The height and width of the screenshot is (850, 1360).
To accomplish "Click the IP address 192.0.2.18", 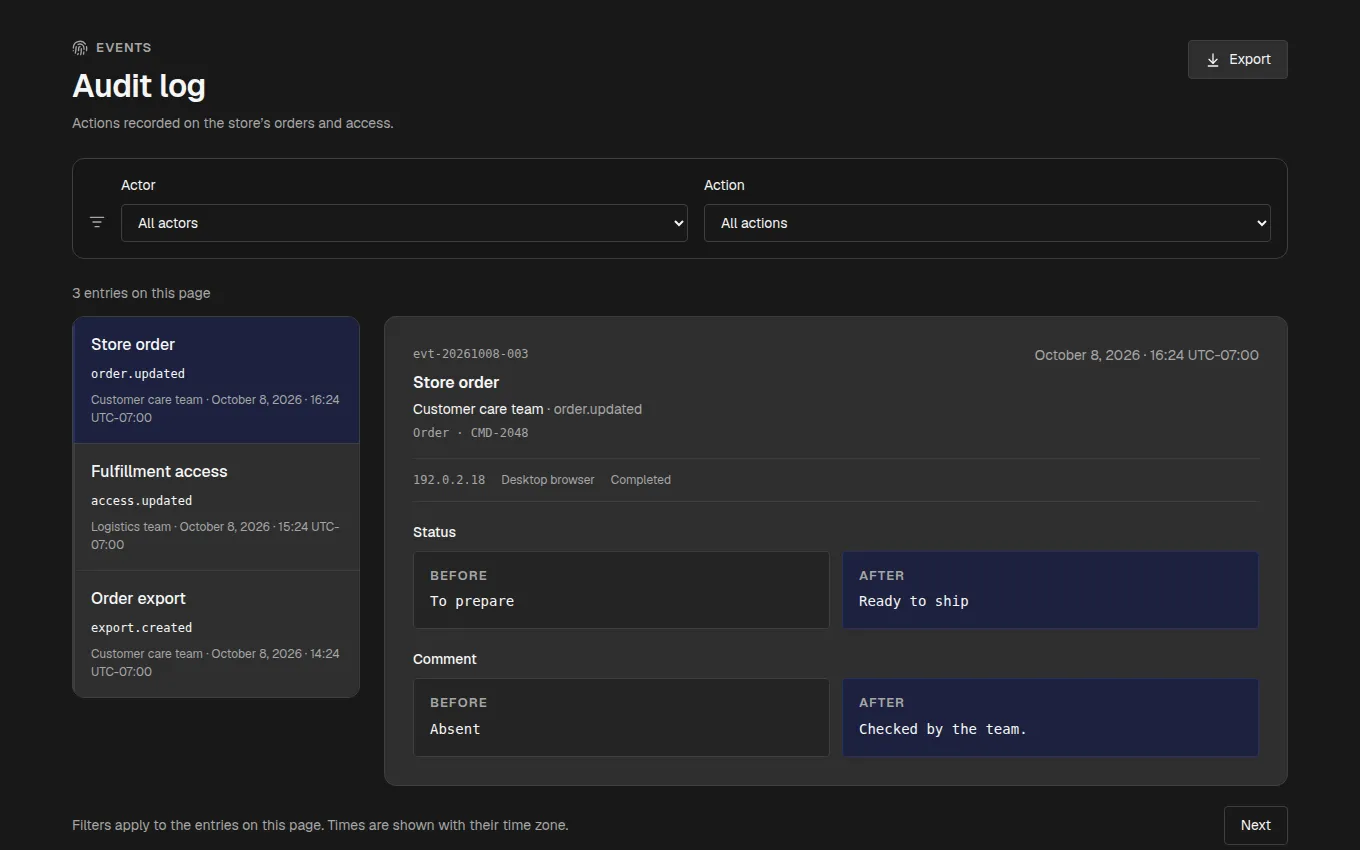I will pos(449,480).
